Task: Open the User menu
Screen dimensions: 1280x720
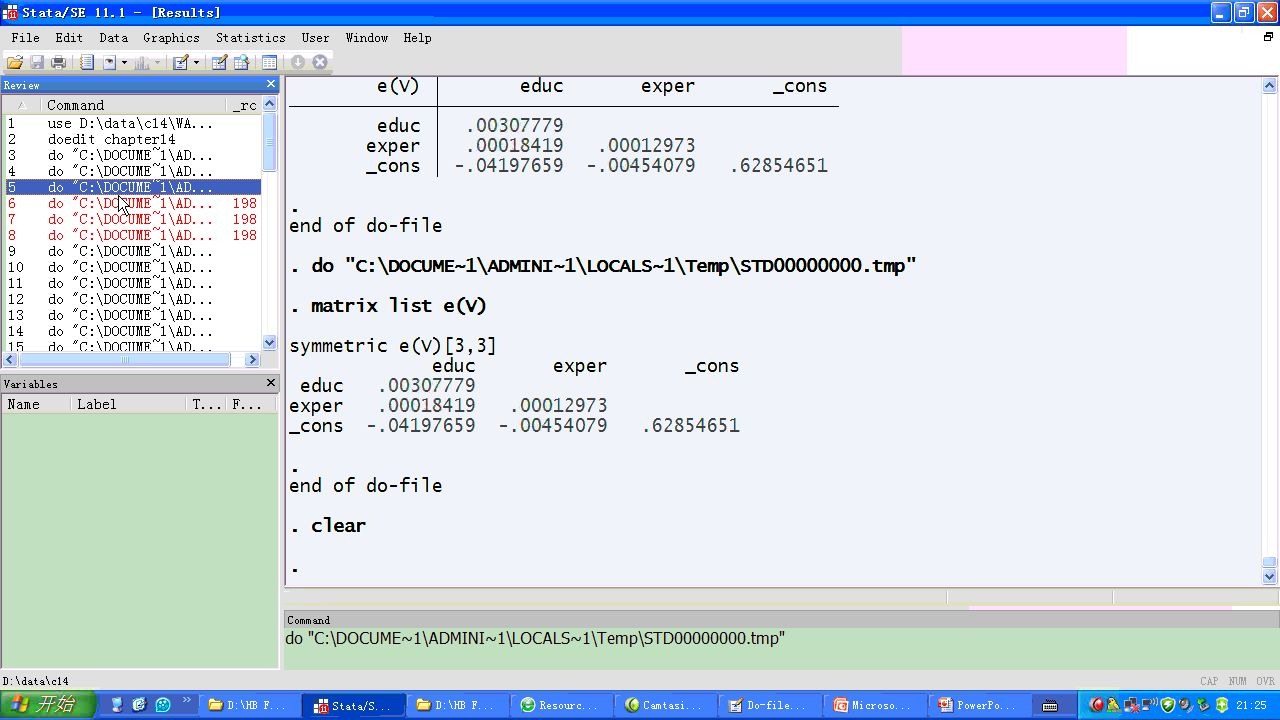Action: coord(315,37)
